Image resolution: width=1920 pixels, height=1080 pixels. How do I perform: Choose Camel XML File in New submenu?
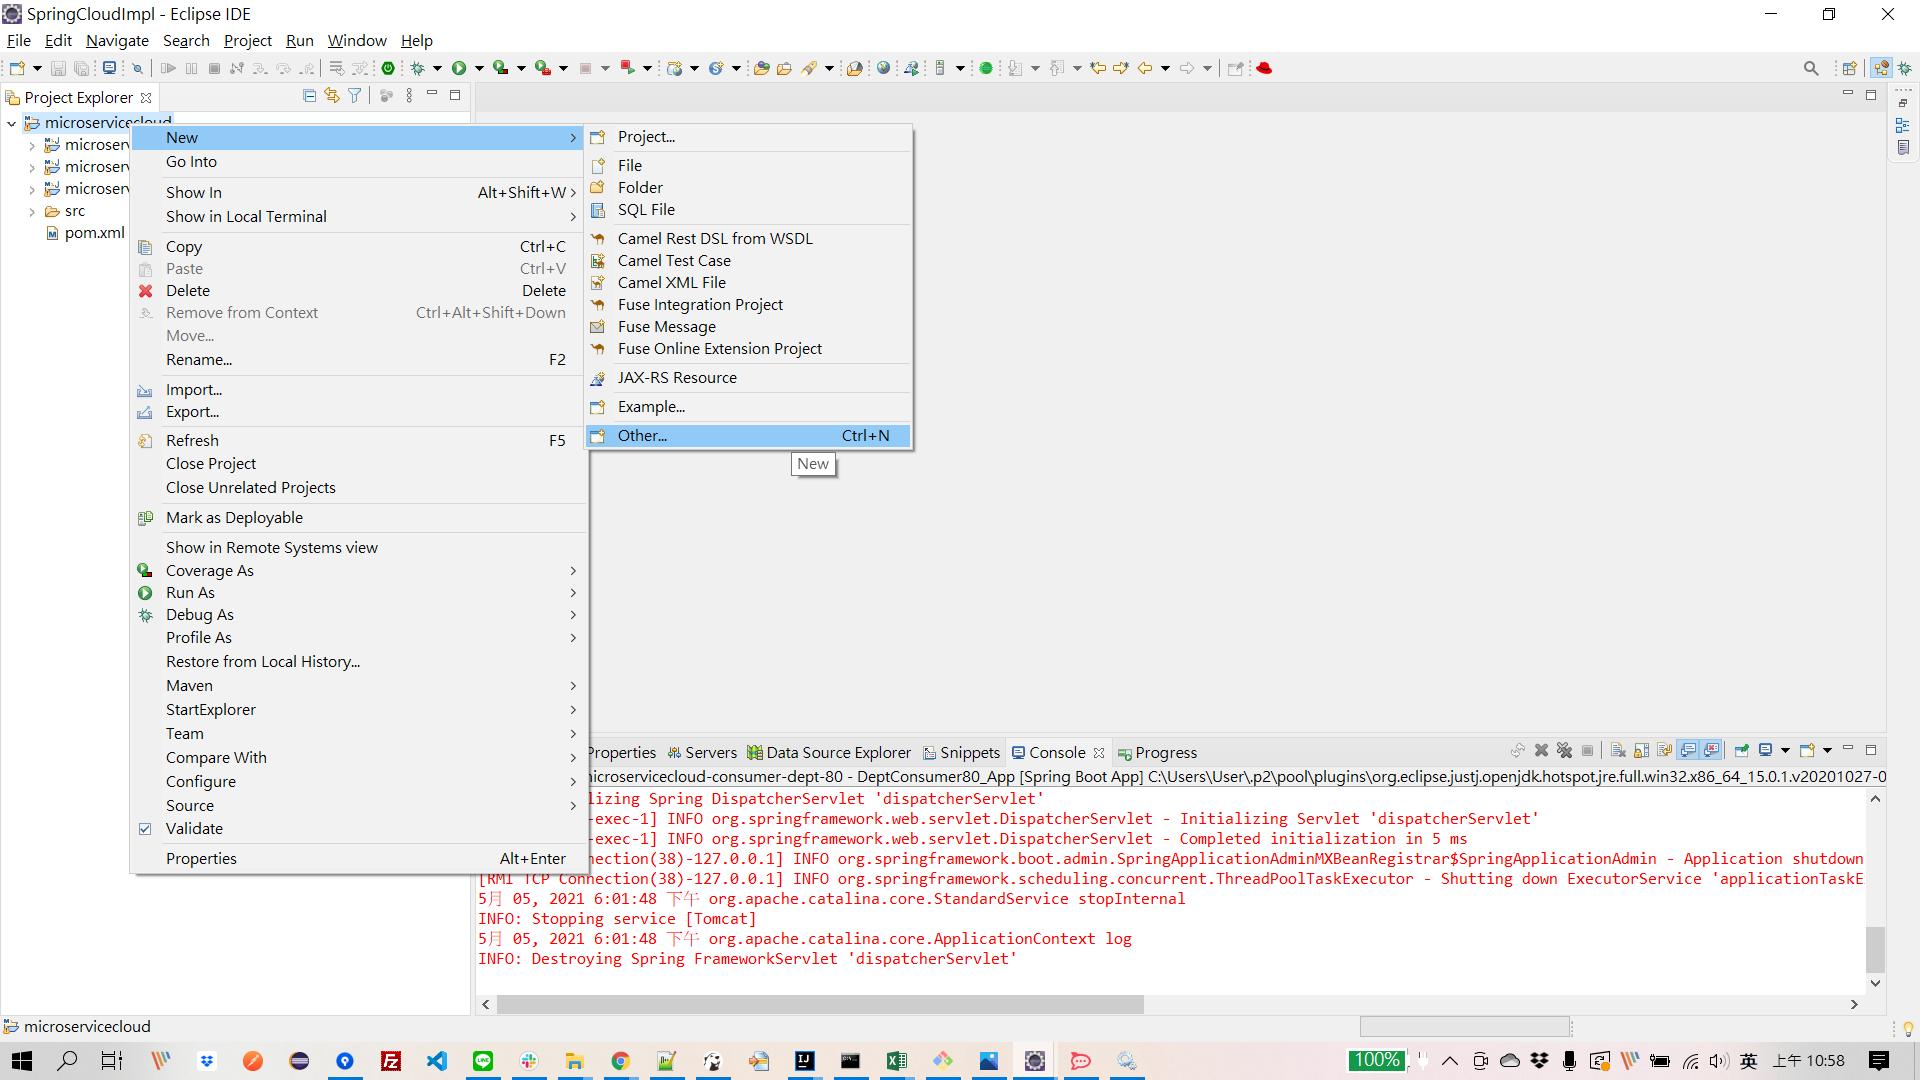(749, 283)
